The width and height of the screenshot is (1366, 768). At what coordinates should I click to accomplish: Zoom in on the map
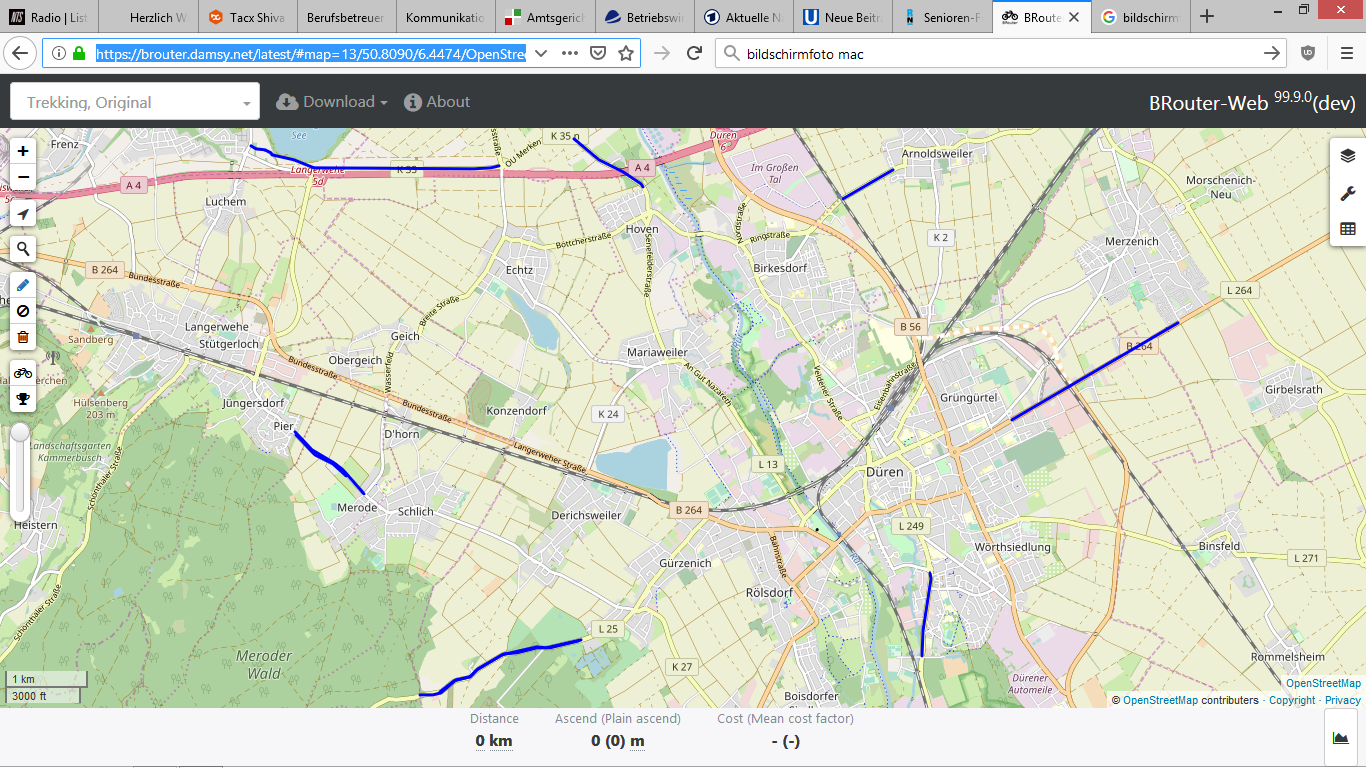point(23,151)
